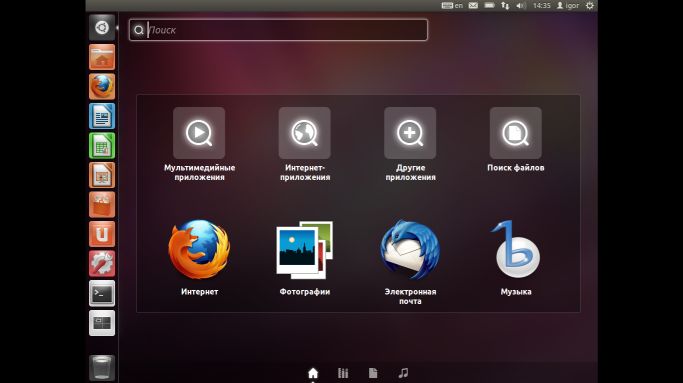Image resolution: width=683 pixels, height=383 pixels.
Task: Launch LibreOffice Writer from the launcher
Action: point(102,116)
